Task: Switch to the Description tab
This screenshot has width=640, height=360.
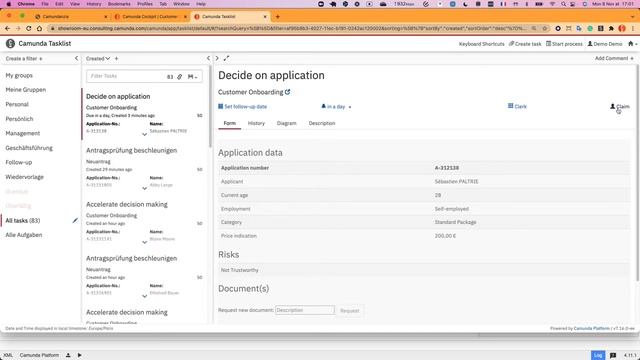Action: click(x=322, y=123)
